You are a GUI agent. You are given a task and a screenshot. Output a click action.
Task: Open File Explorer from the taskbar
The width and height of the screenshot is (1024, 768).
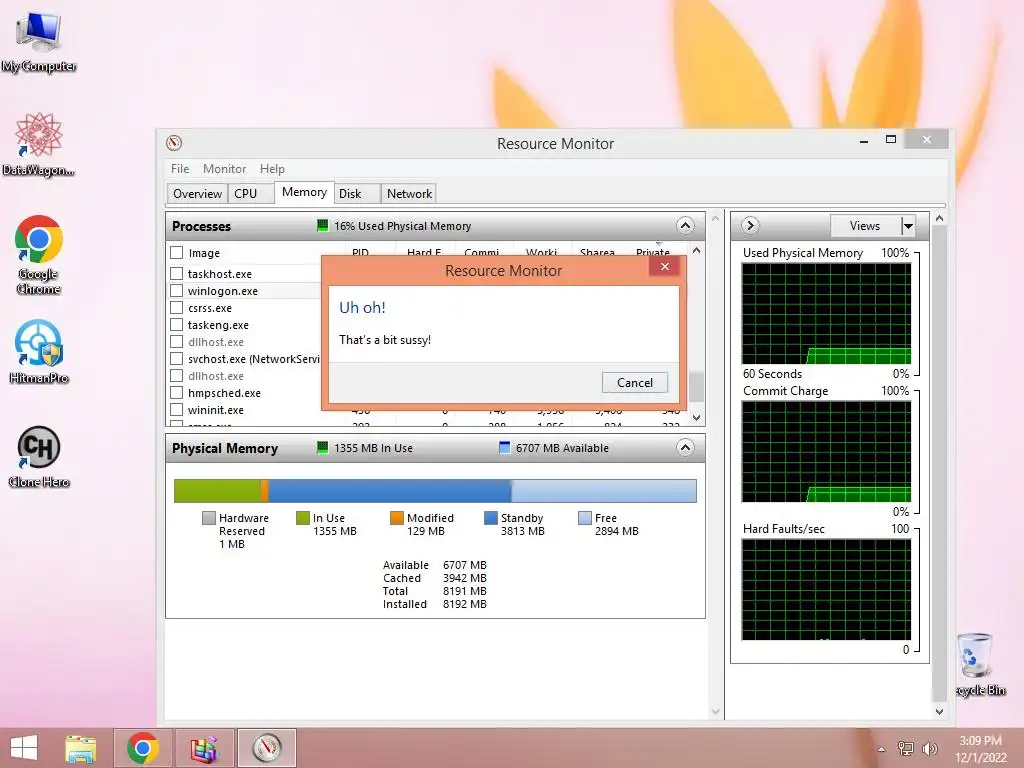(x=80, y=748)
